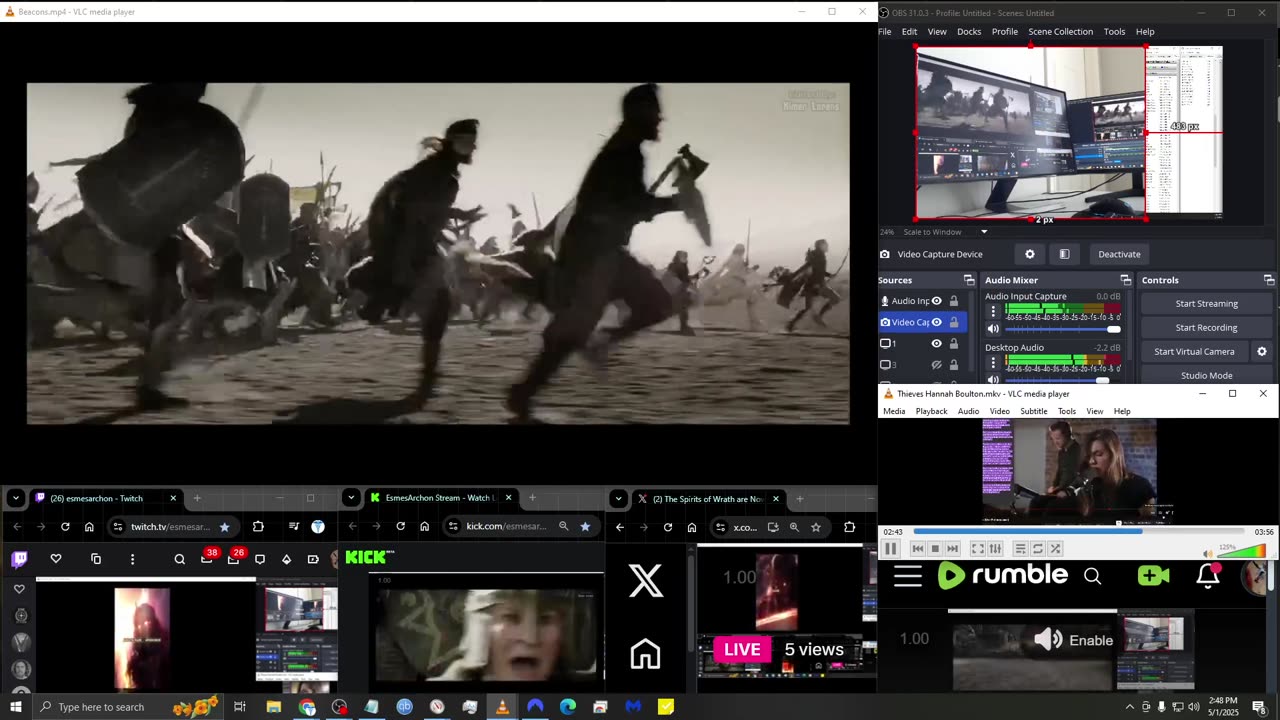
Task: Open Video Capture Device properties gear
Action: (1030, 254)
